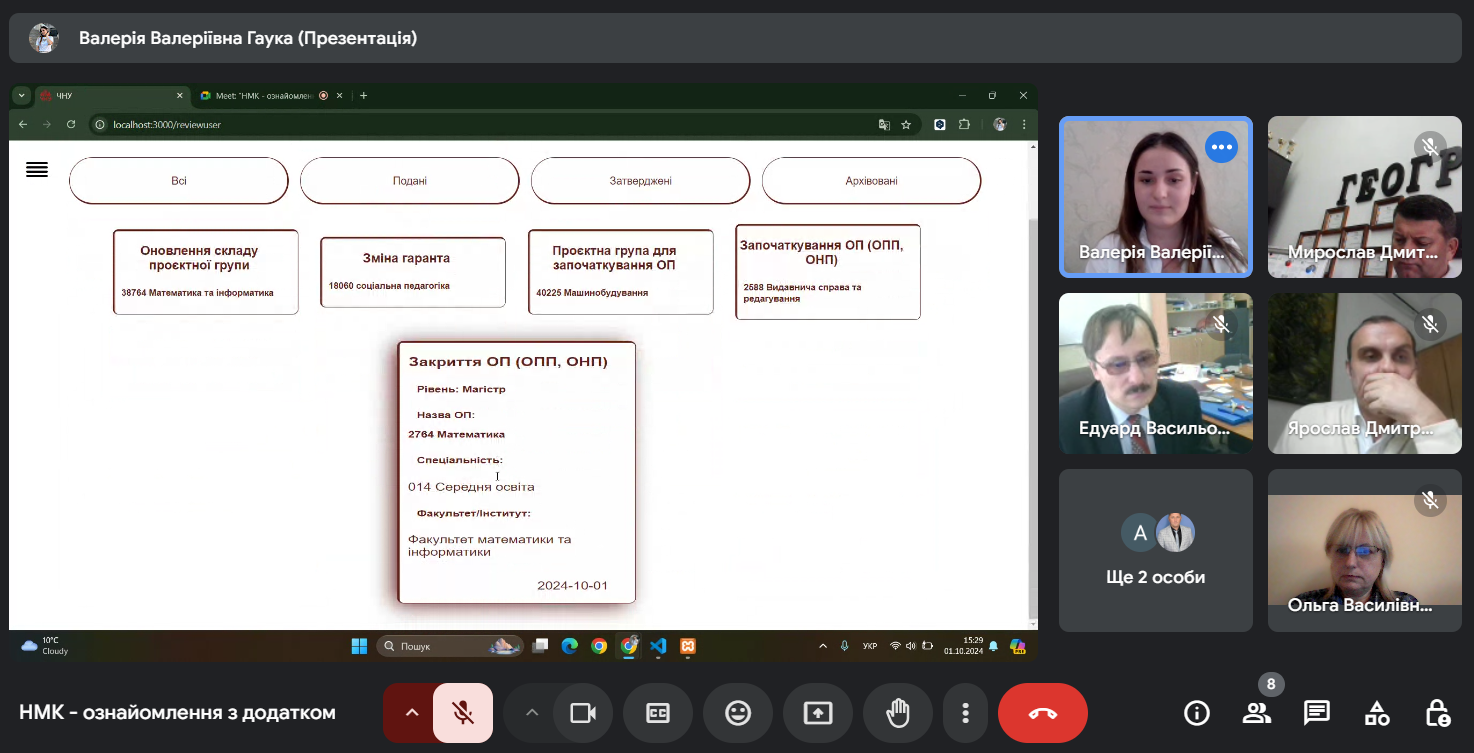Open the reactions emoji picker
Screen dimensions: 1474x753
738,713
